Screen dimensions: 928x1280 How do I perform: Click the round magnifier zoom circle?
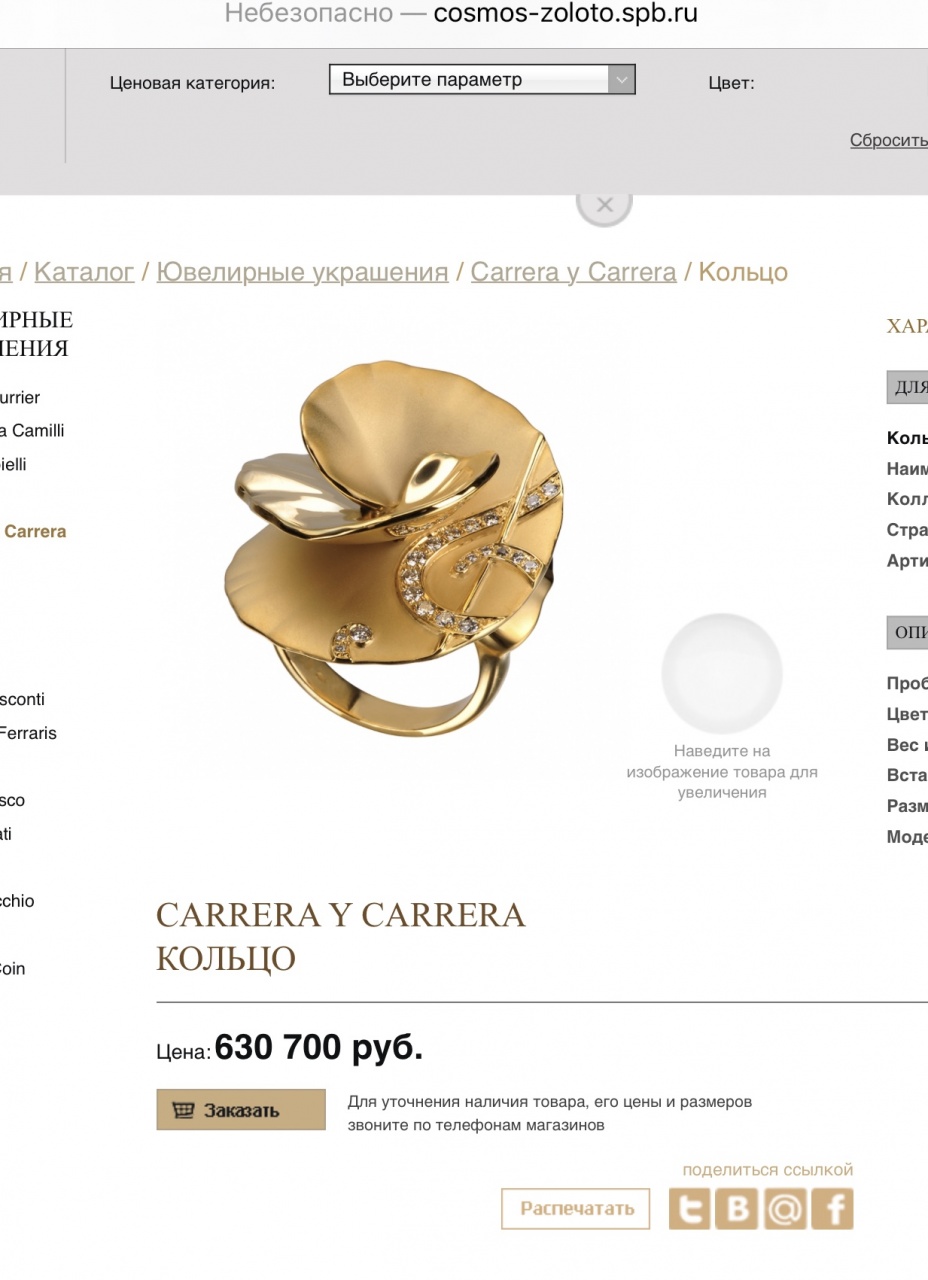[722, 673]
